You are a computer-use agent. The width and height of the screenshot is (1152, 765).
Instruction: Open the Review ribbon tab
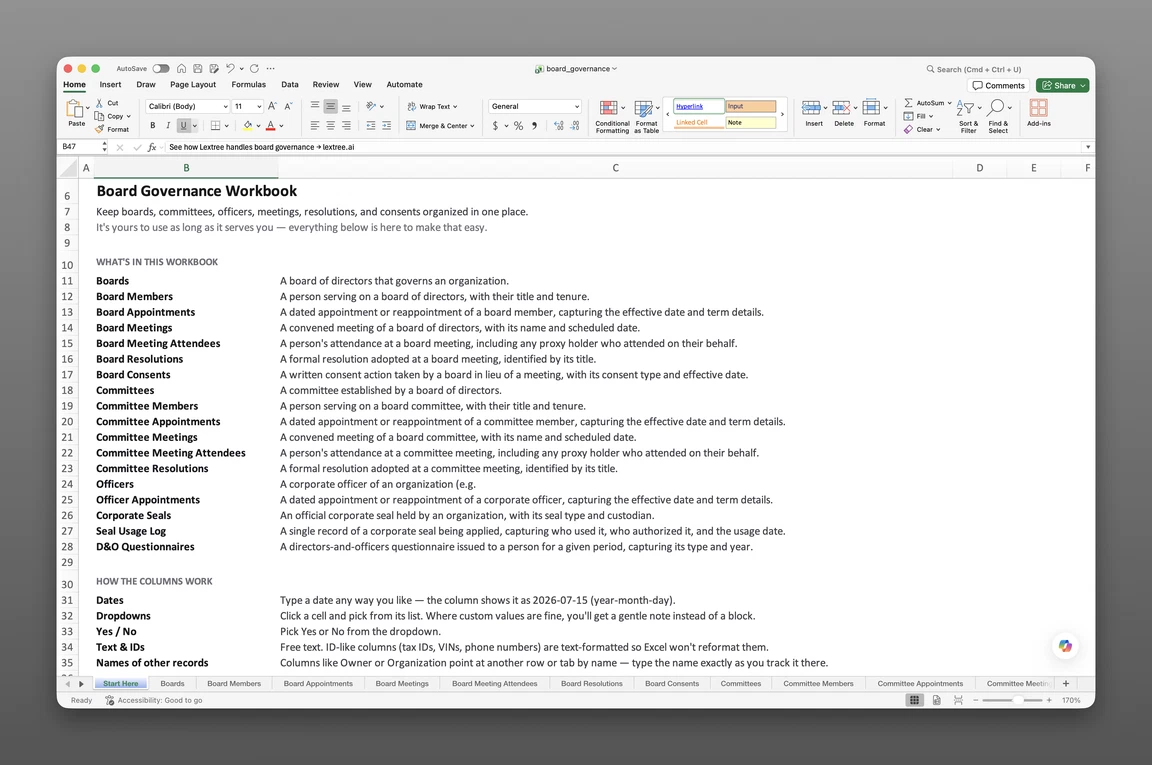point(325,85)
